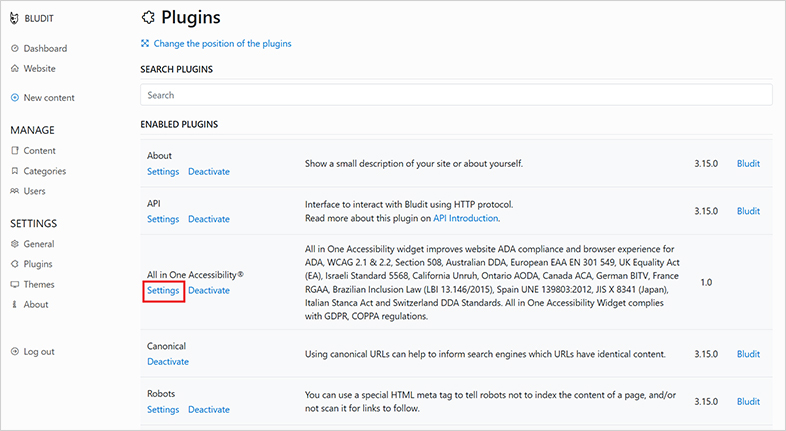Open Settings for the Robots plugin
Image resolution: width=786 pixels, height=431 pixels.
click(163, 410)
